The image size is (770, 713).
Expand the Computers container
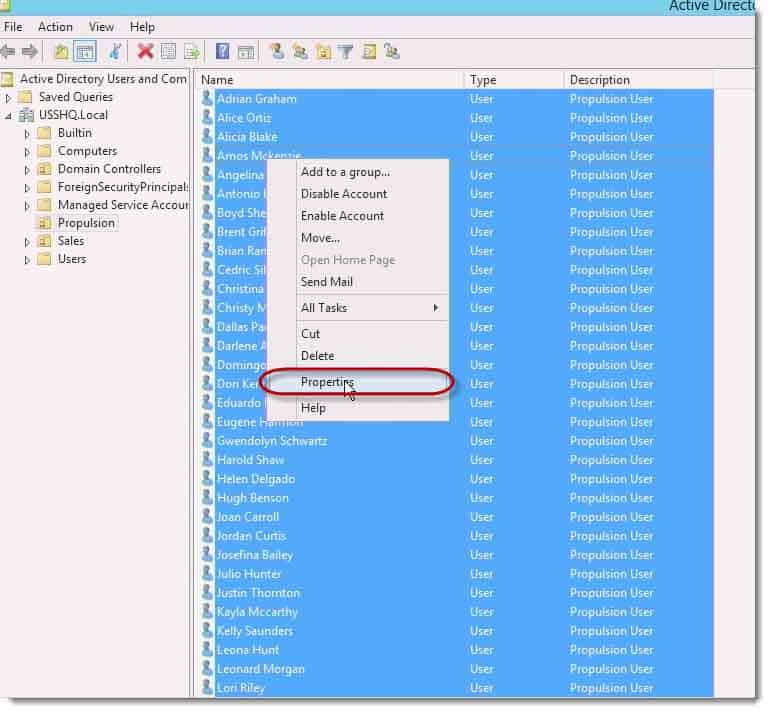(x=27, y=152)
